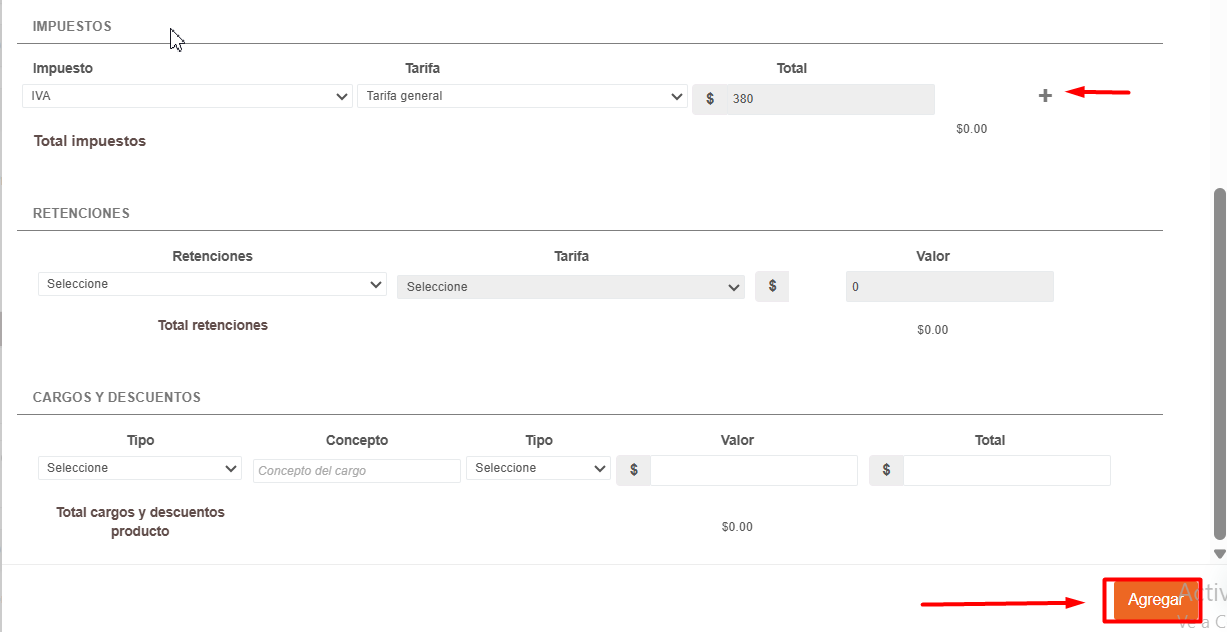
Task: Click the Cargos y Descuentos Total field
Action: [1007, 470]
